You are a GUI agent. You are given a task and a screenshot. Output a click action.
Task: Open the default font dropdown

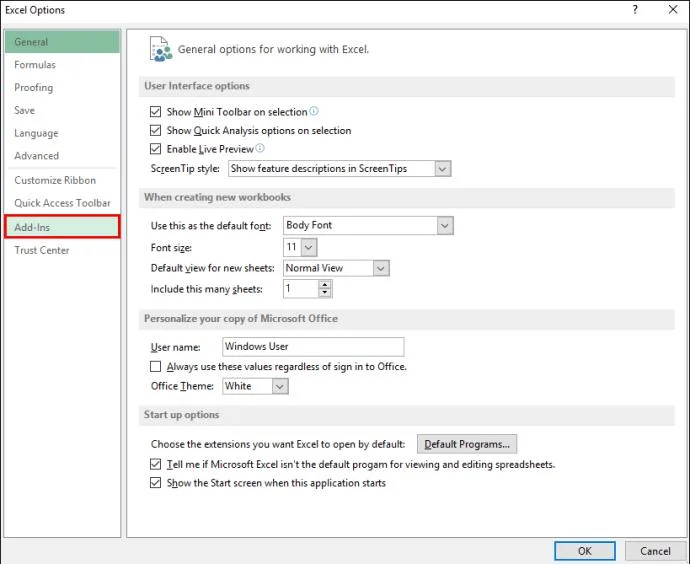tap(445, 226)
